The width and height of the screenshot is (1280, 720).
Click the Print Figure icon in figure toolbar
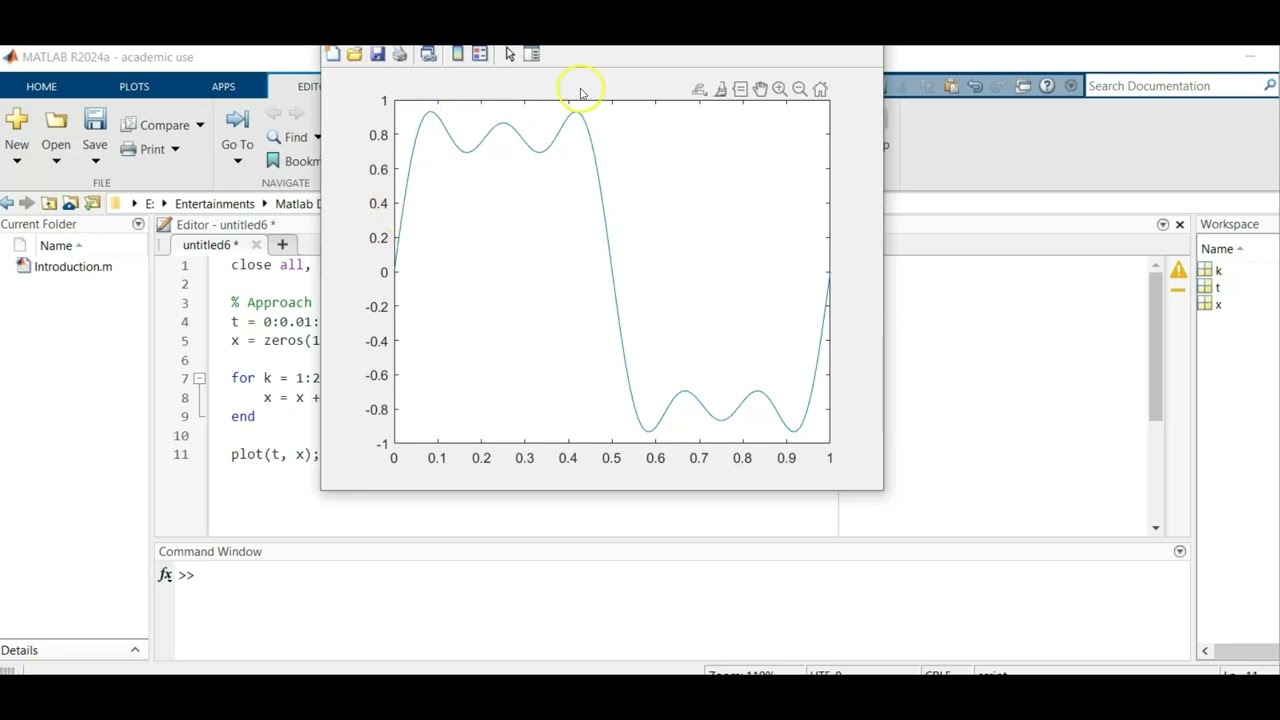pos(399,54)
